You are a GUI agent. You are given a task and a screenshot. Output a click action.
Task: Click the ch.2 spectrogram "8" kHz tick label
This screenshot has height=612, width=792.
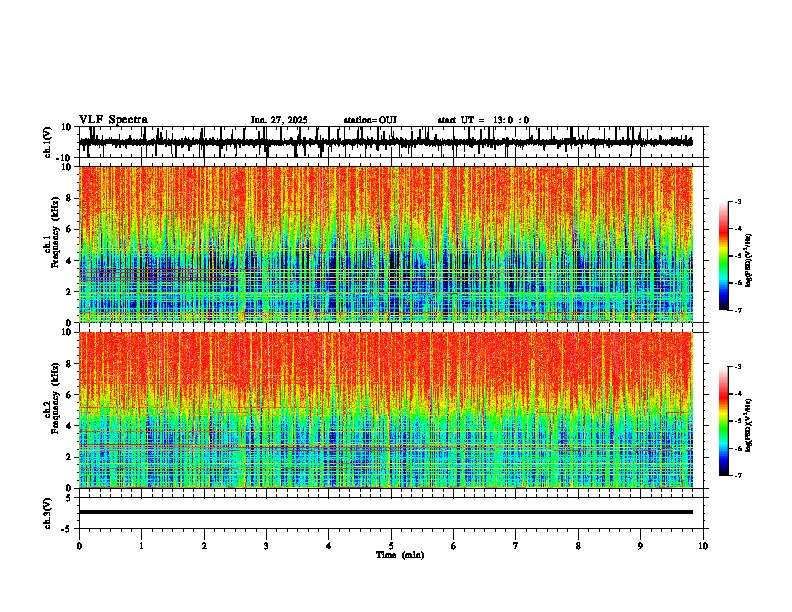(x=69, y=364)
